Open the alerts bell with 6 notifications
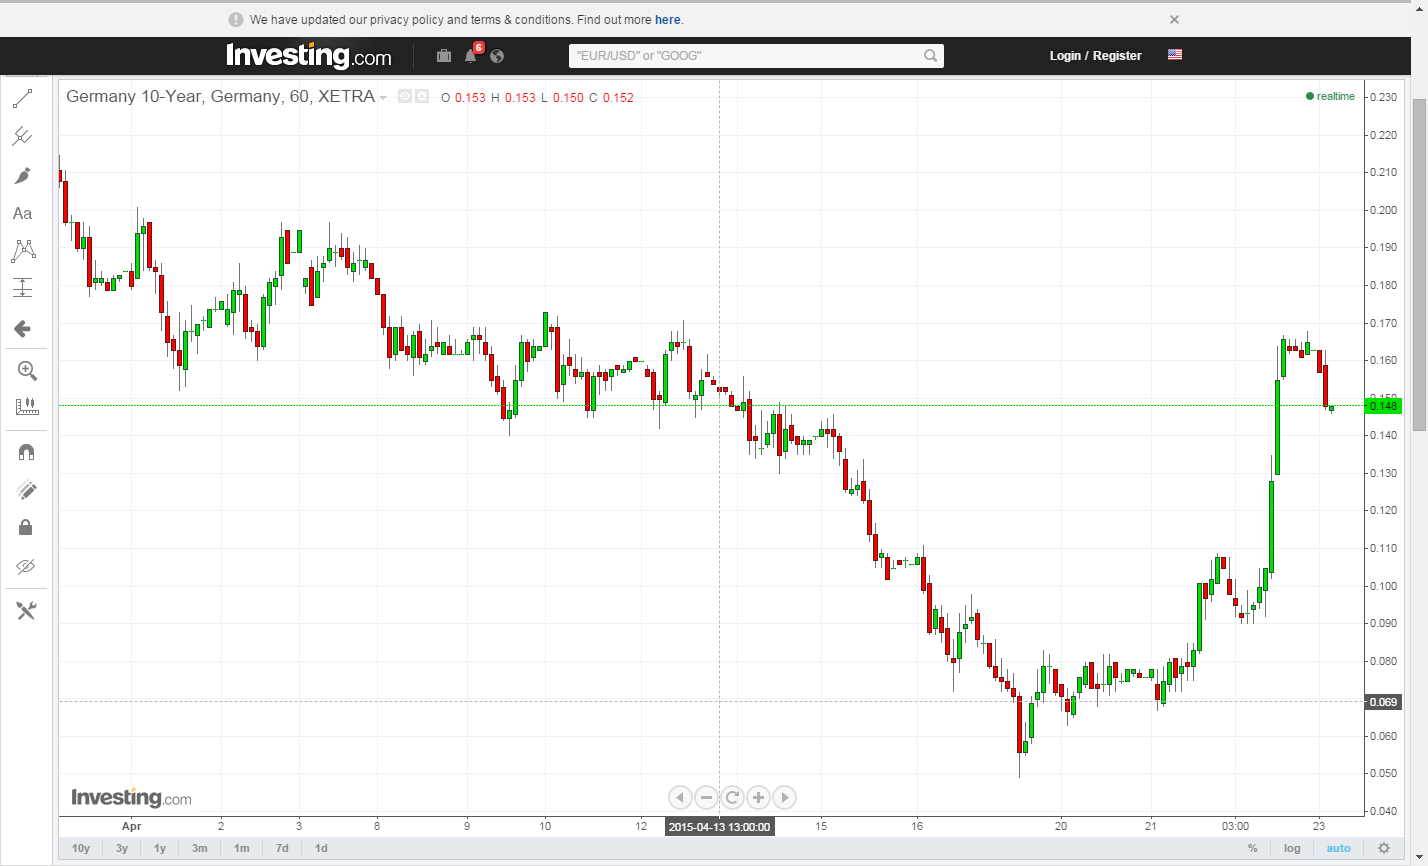The image size is (1428, 866). click(x=471, y=55)
